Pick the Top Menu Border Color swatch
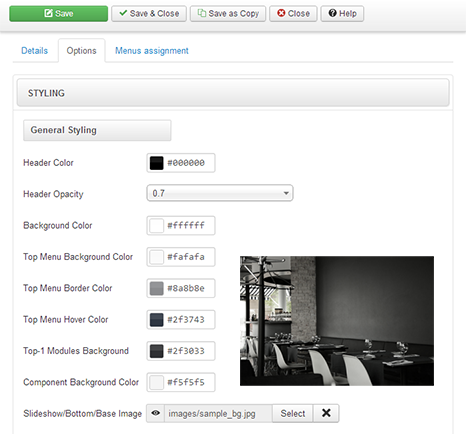Screen dimensions: 466x435 (156, 288)
